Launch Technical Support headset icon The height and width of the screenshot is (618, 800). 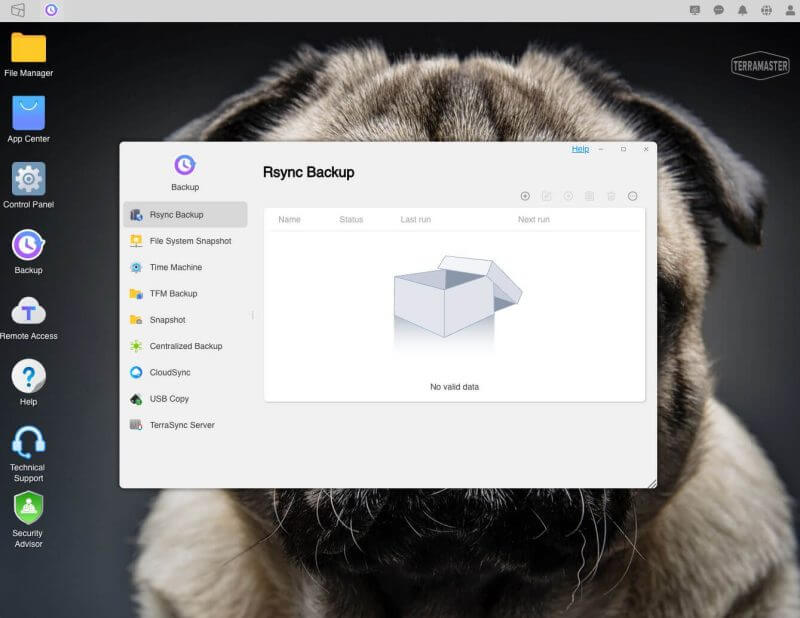[x=29, y=442]
